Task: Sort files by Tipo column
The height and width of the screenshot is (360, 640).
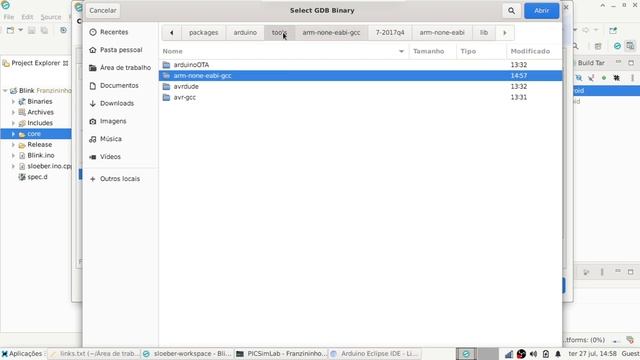Action: point(481,51)
